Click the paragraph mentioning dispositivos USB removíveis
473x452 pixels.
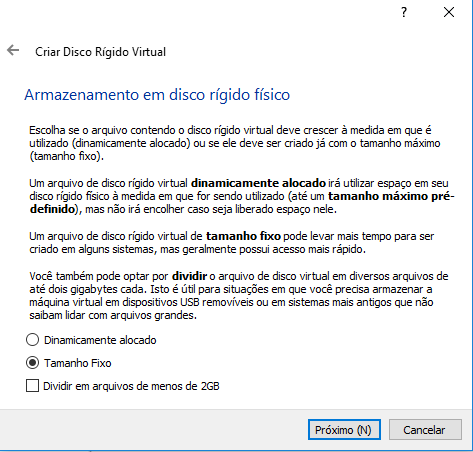[x=239, y=296]
